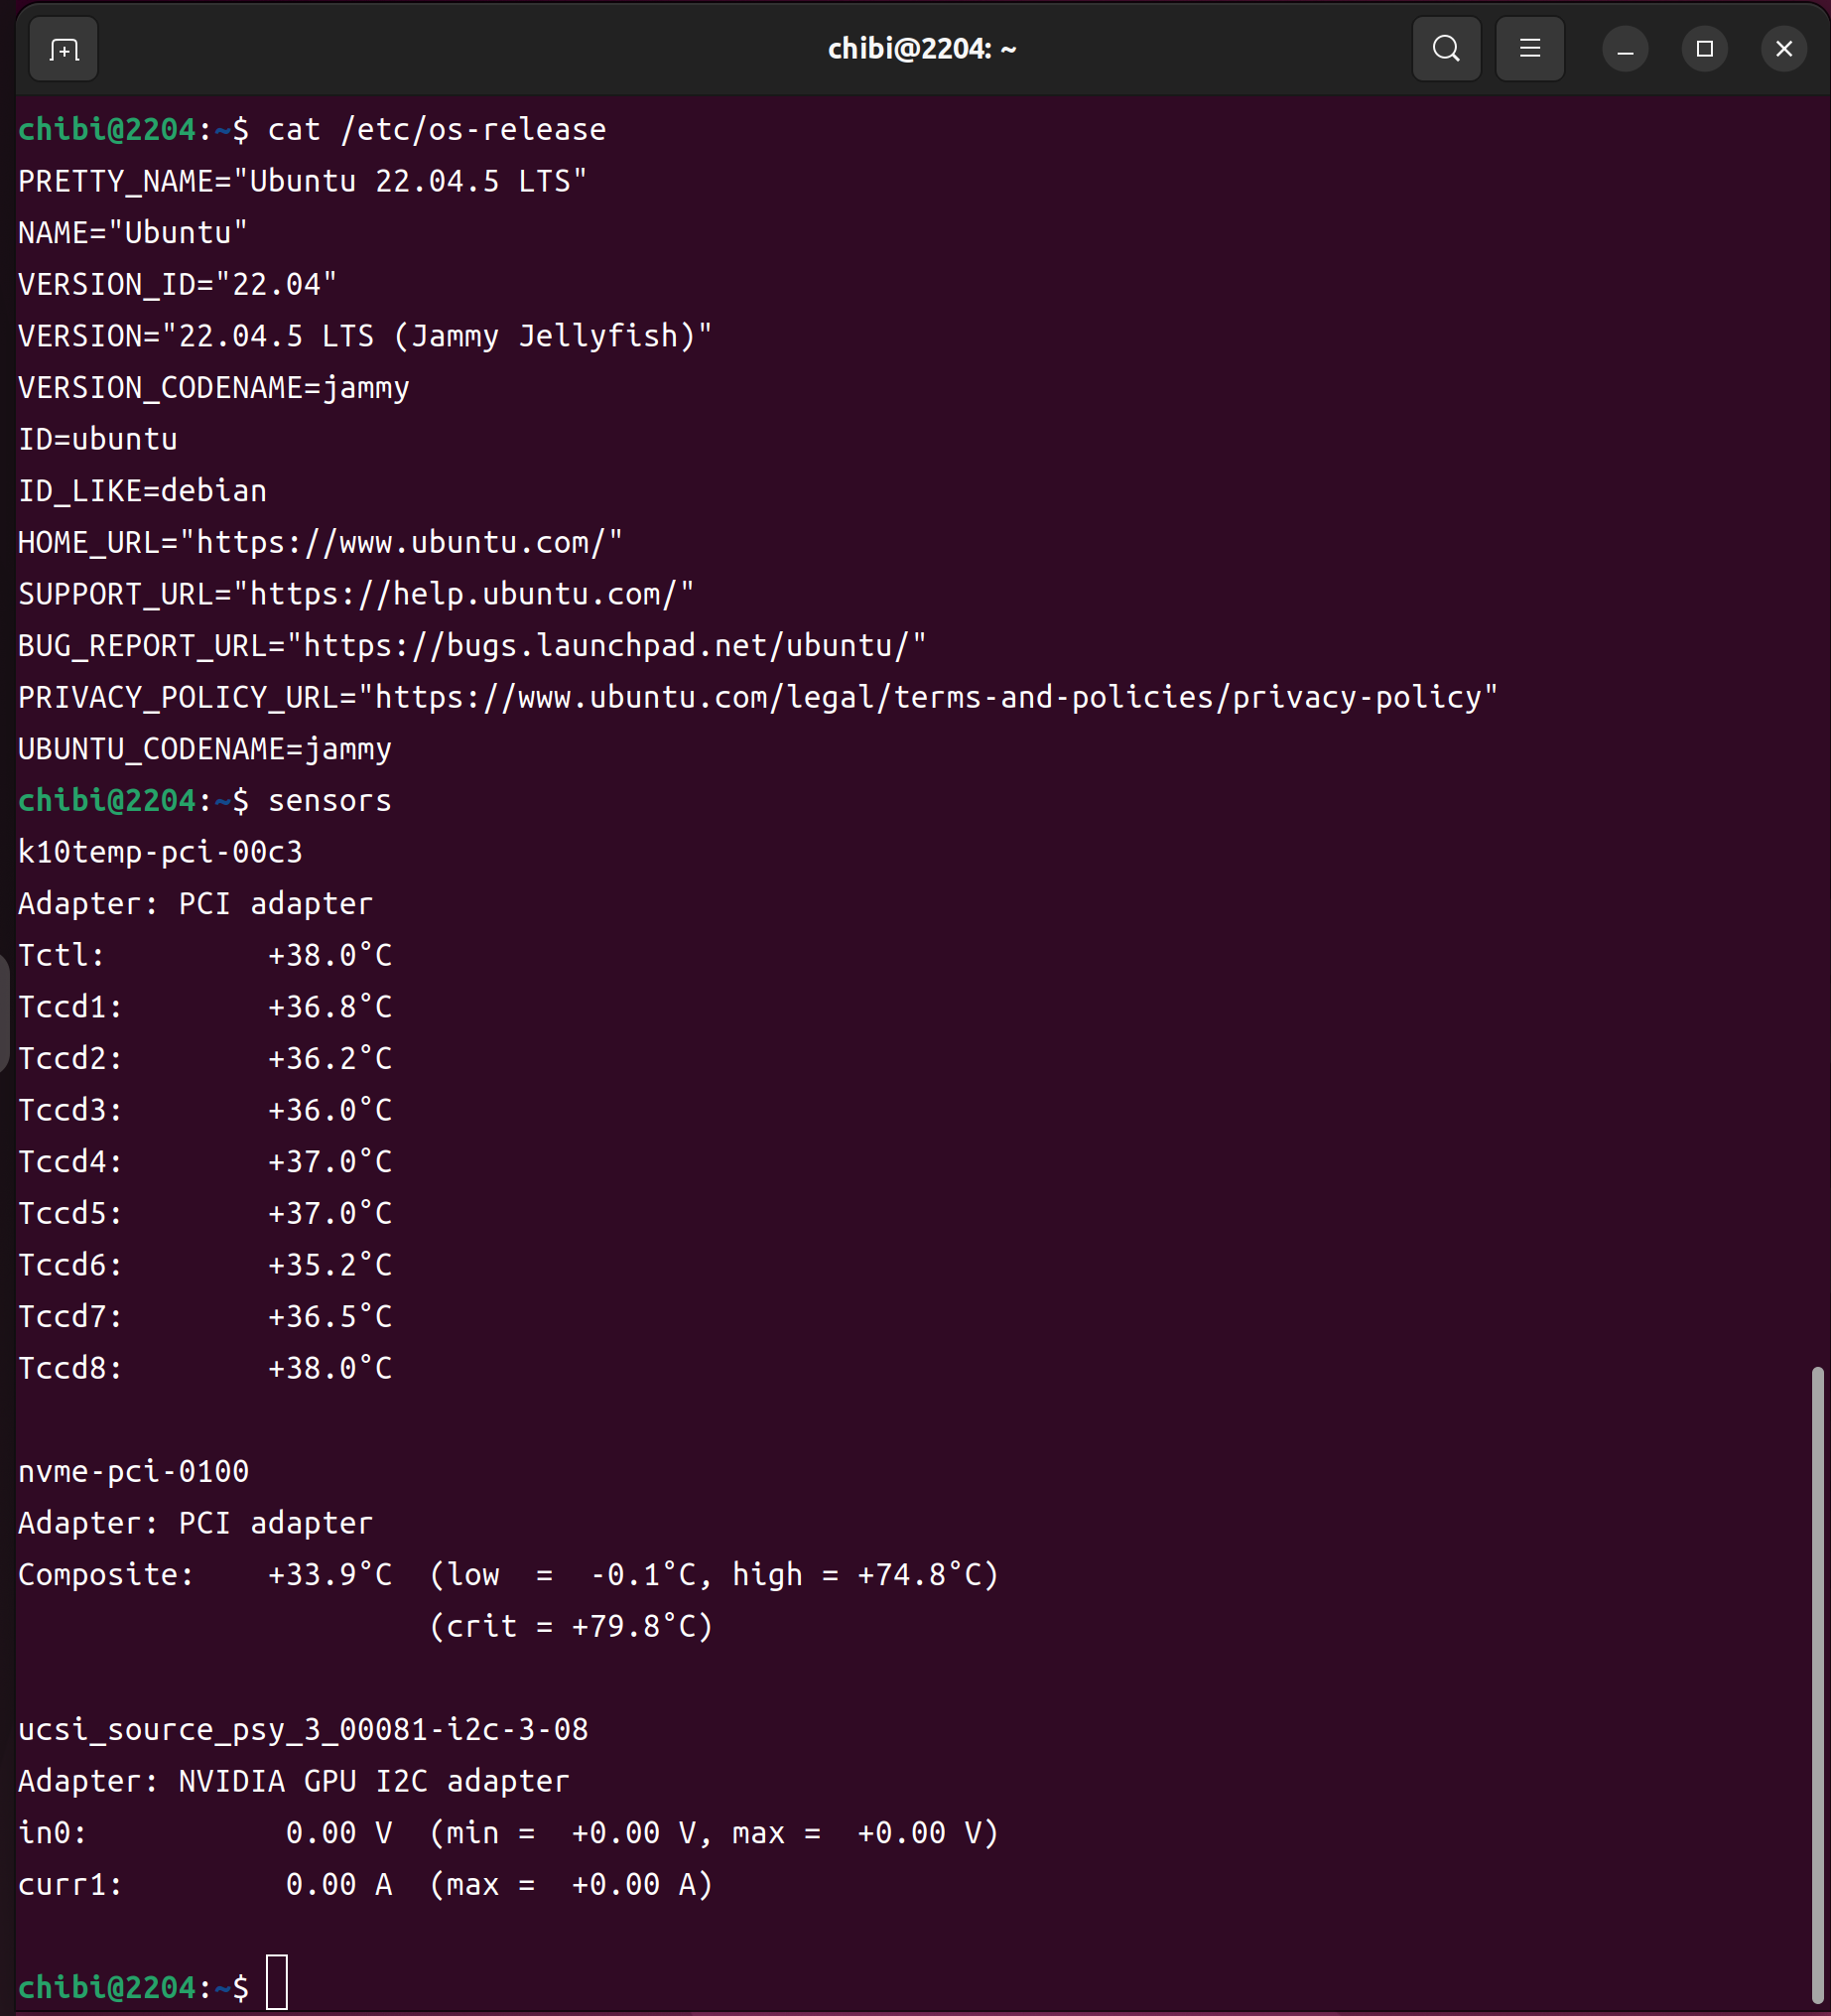The width and height of the screenshot is (1831, 2016).
Task: Click the Tctl temperature reading
Action: coord(329,956)
